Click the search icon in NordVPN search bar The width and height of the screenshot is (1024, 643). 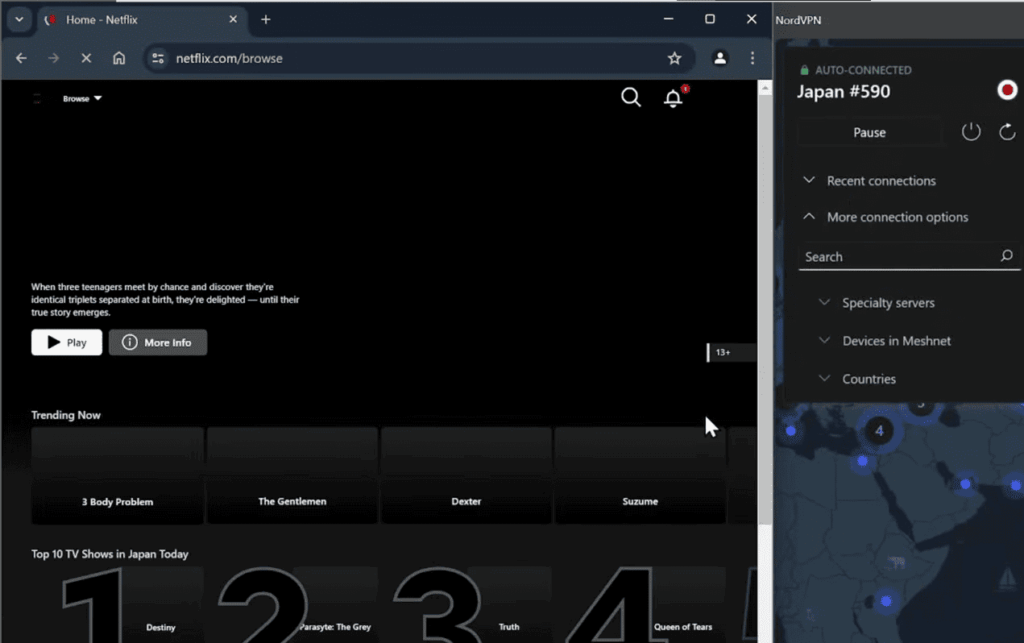pyautogui.click(x=1005, y=256)
